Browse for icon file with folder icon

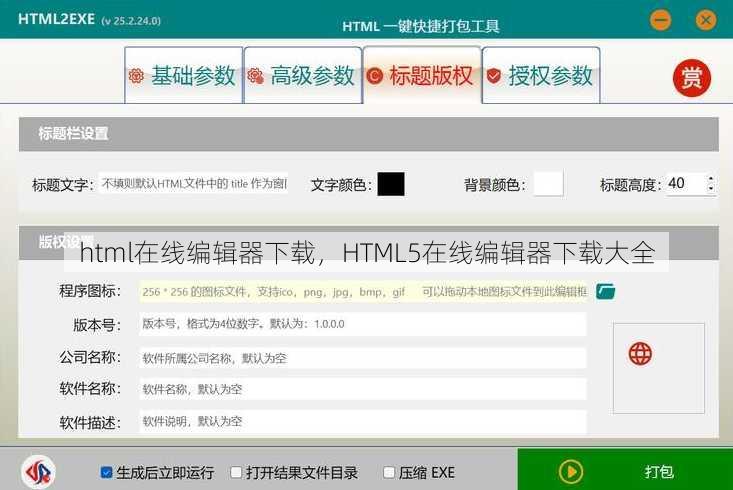[605, 291]
